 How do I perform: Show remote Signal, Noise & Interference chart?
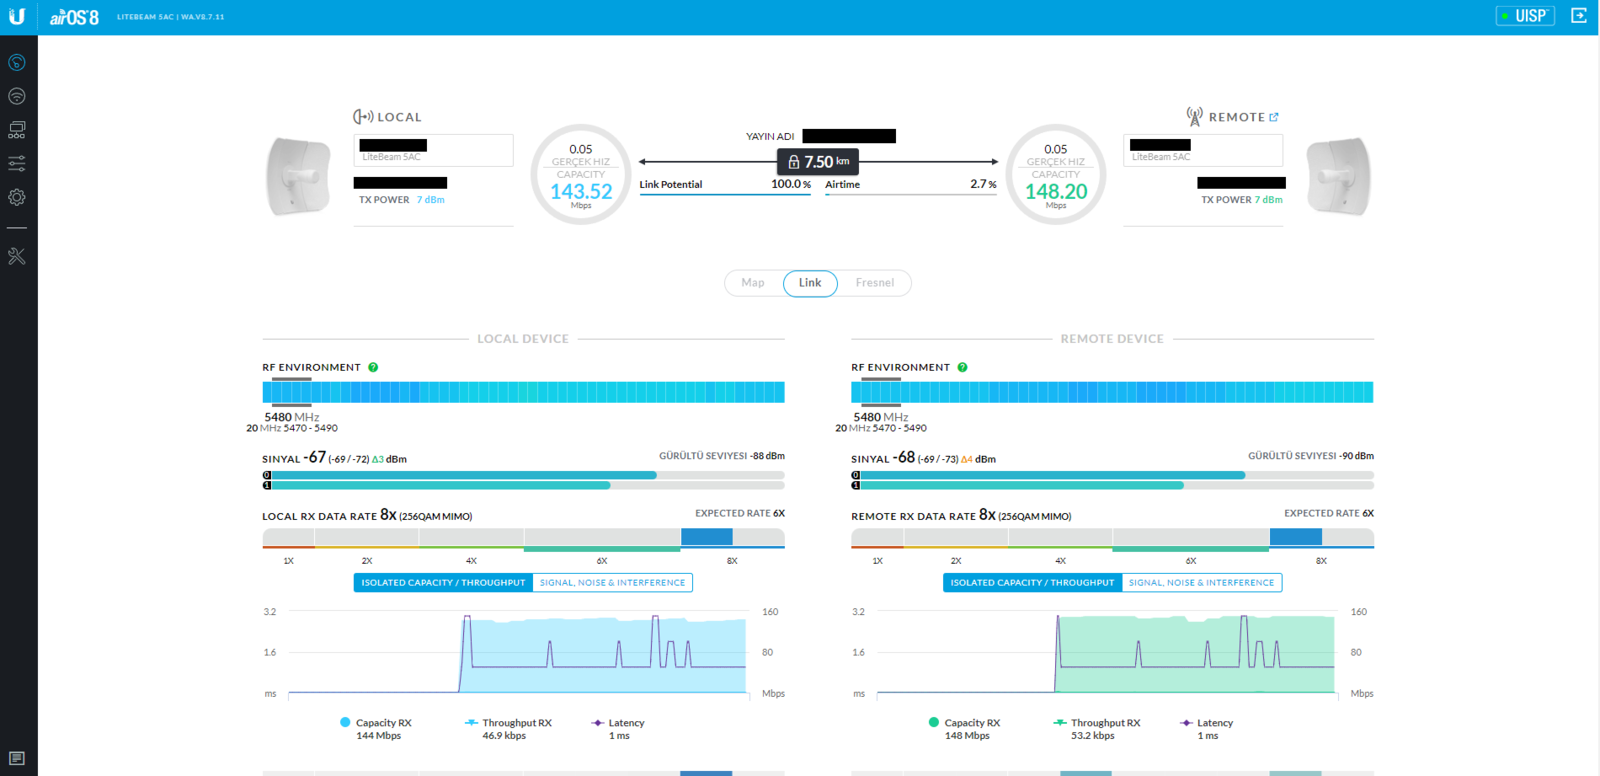tap(1201, 582)
